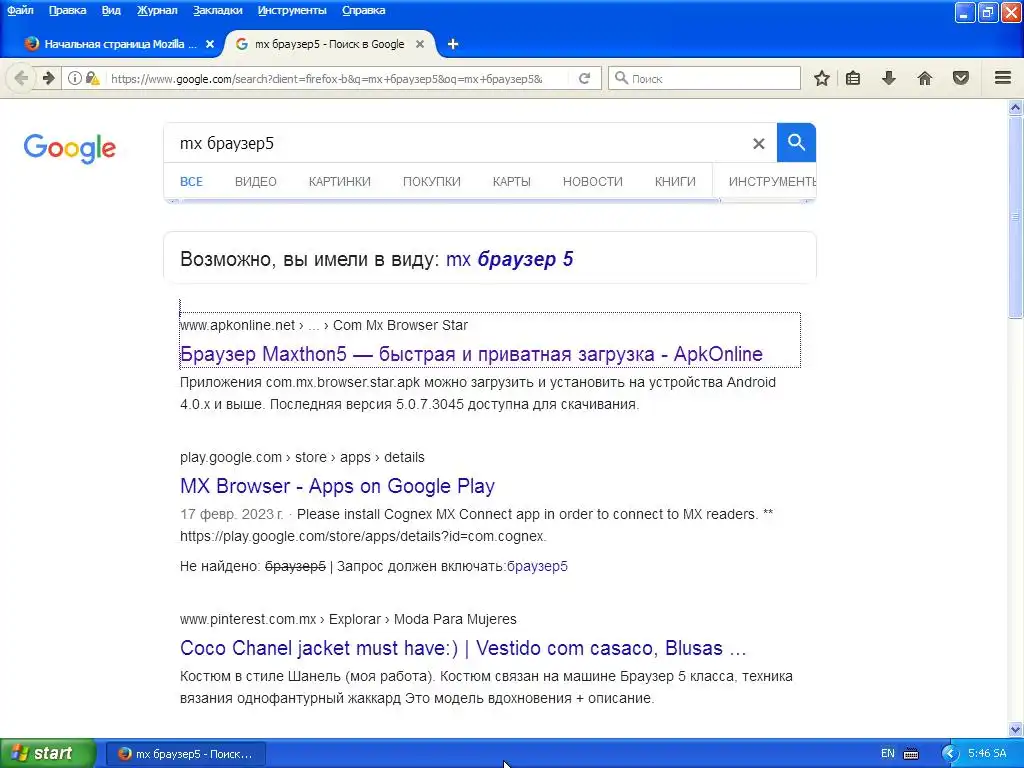Screen dimensions: 1024x768
Task: Open the Справка menu
Action: 363,10
